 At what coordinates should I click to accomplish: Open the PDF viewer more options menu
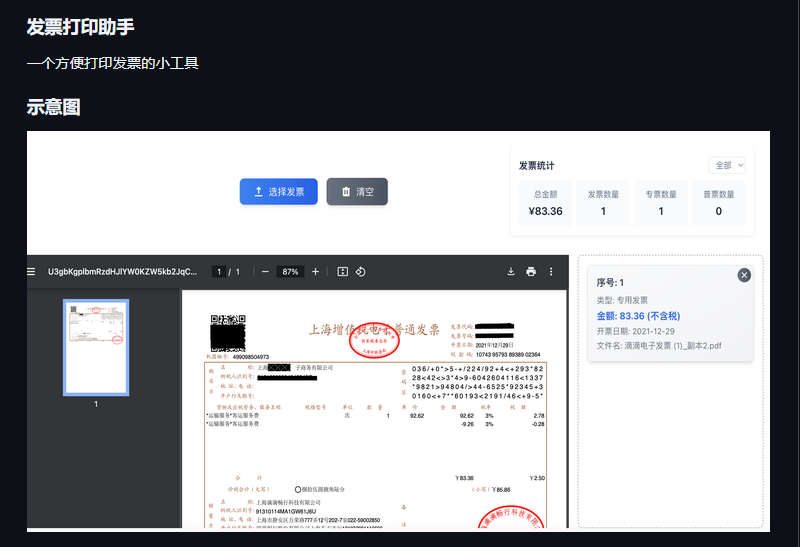(x=551, y=271)
